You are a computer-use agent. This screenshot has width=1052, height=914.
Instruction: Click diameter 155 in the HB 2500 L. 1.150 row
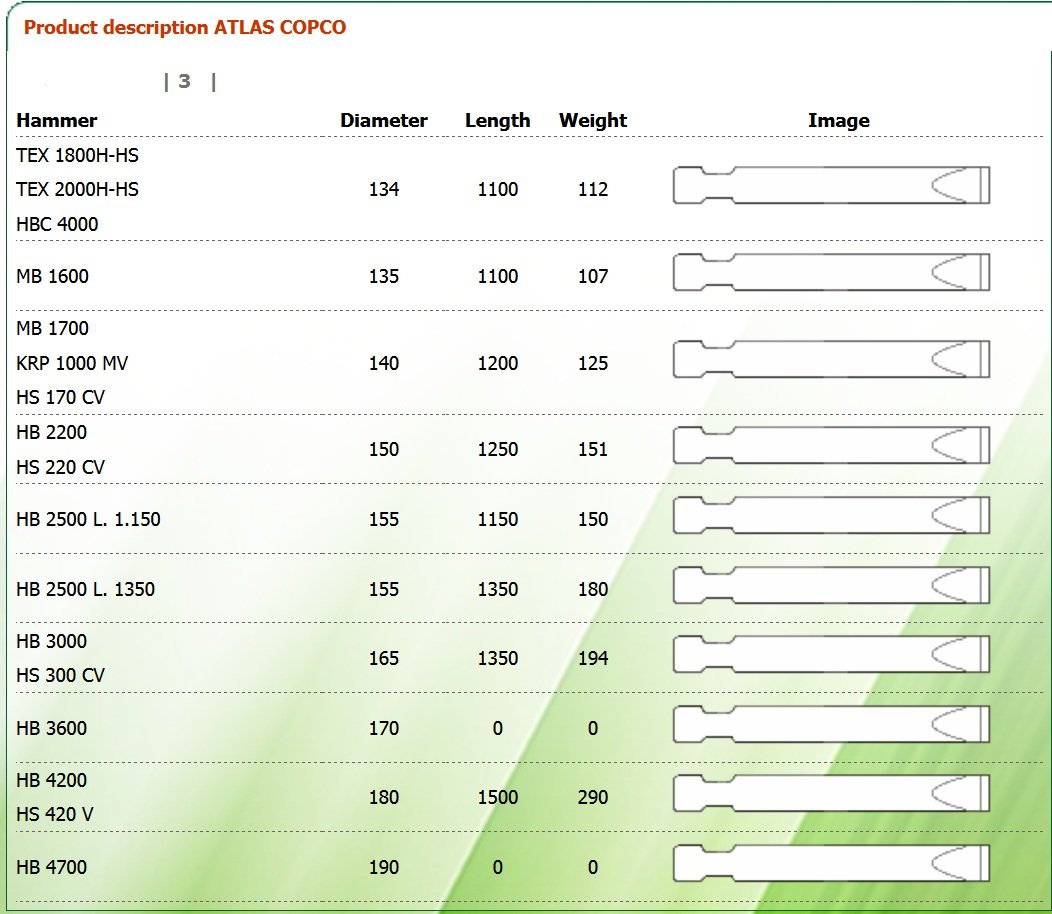tap(384, 519)
